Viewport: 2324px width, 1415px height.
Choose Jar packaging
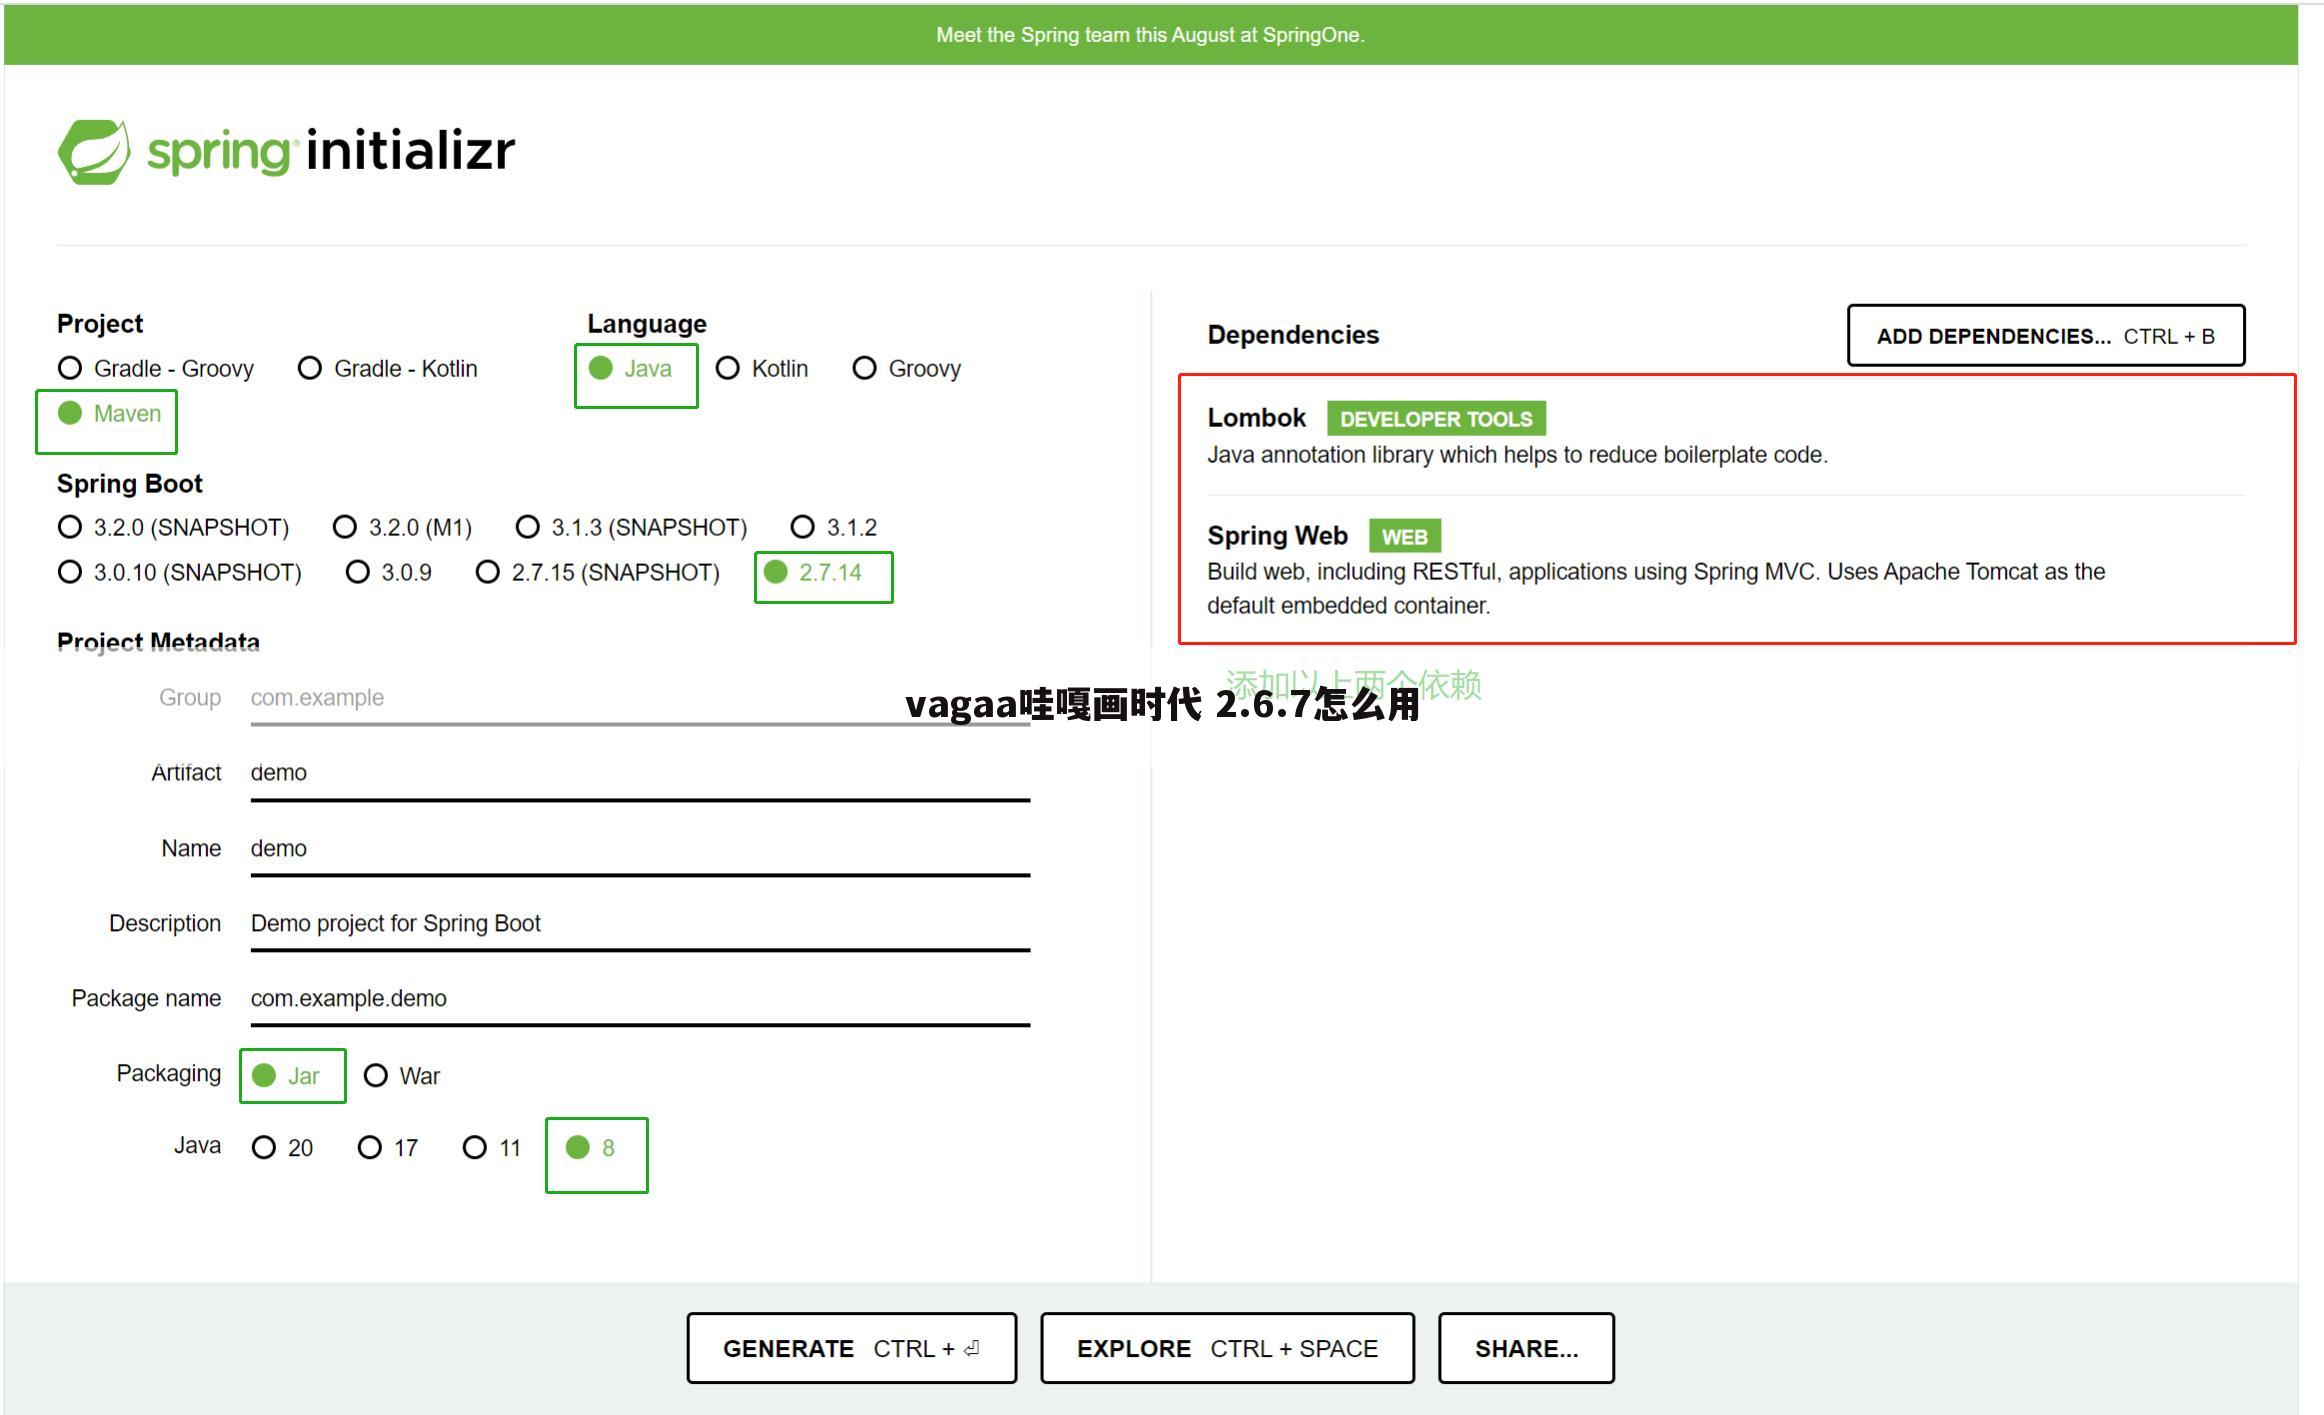(286, 1076)
